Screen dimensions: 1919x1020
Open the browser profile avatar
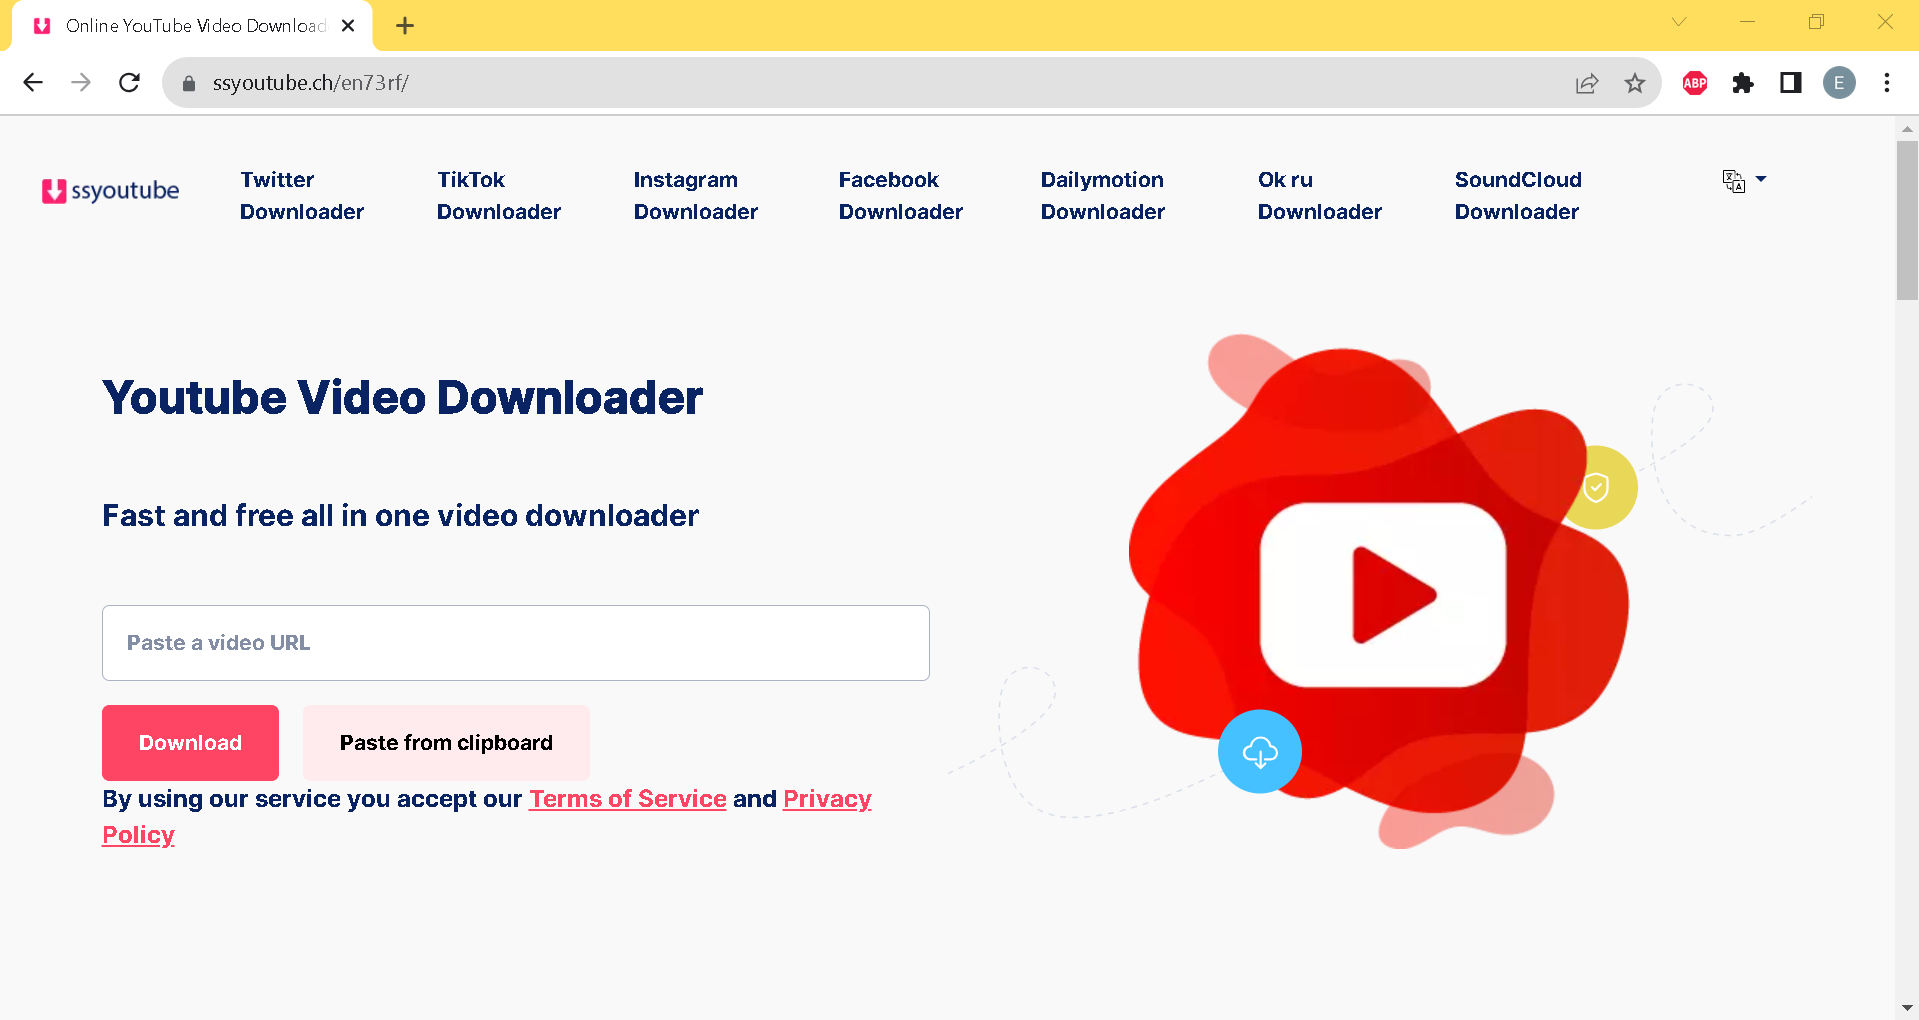1839,83
